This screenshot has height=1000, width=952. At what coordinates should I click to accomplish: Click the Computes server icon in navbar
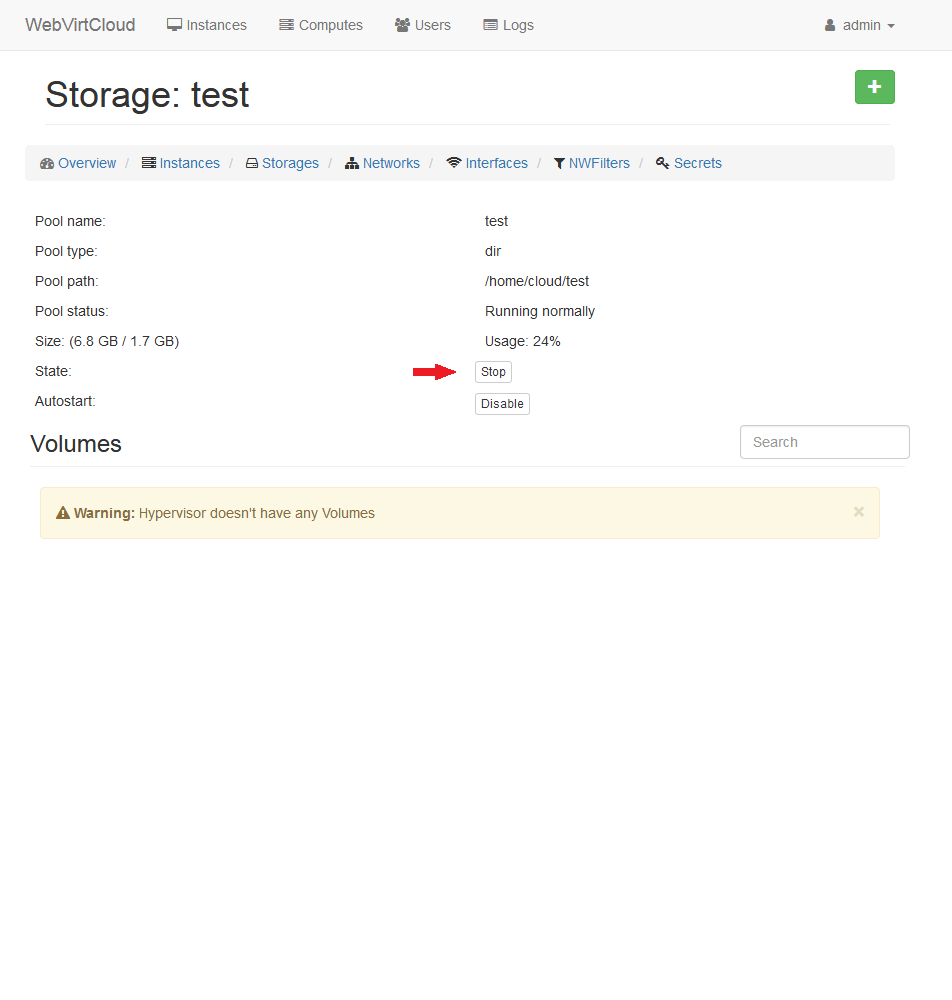pyautogui.click(x=286, y=25)
